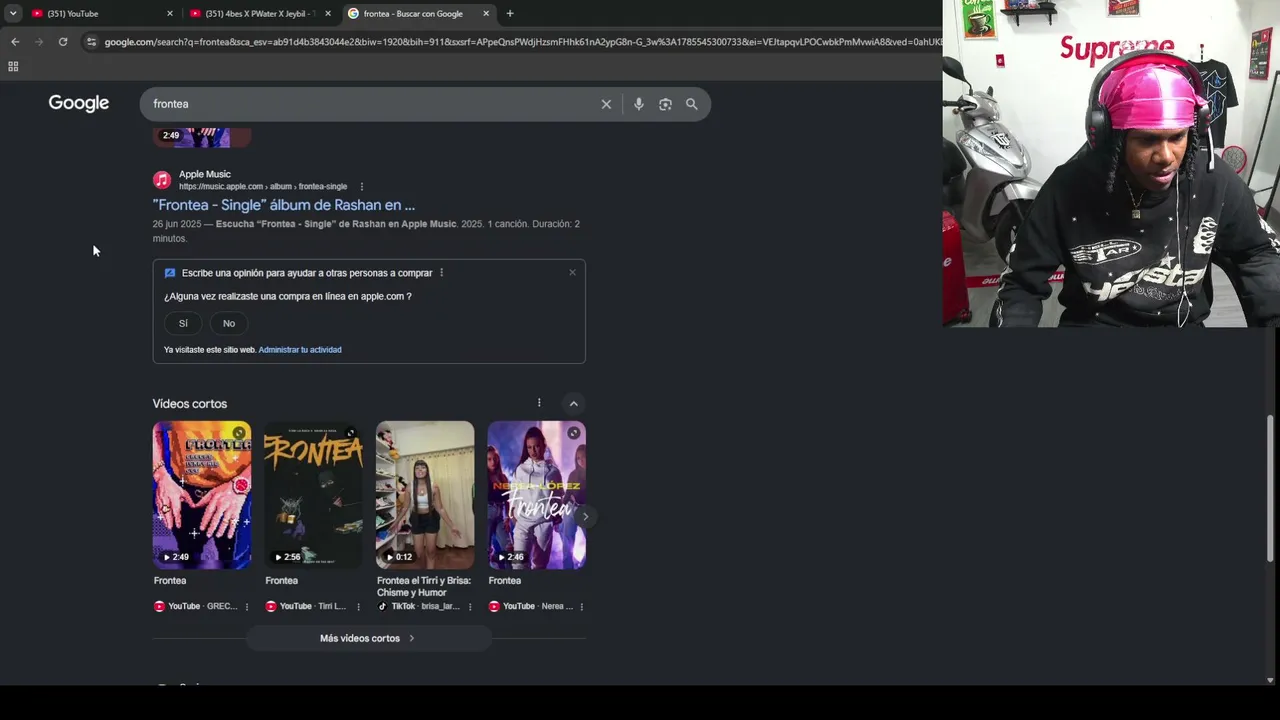
Task: Answer Sí to the apple.com purchase question
Action: [183, 323]
